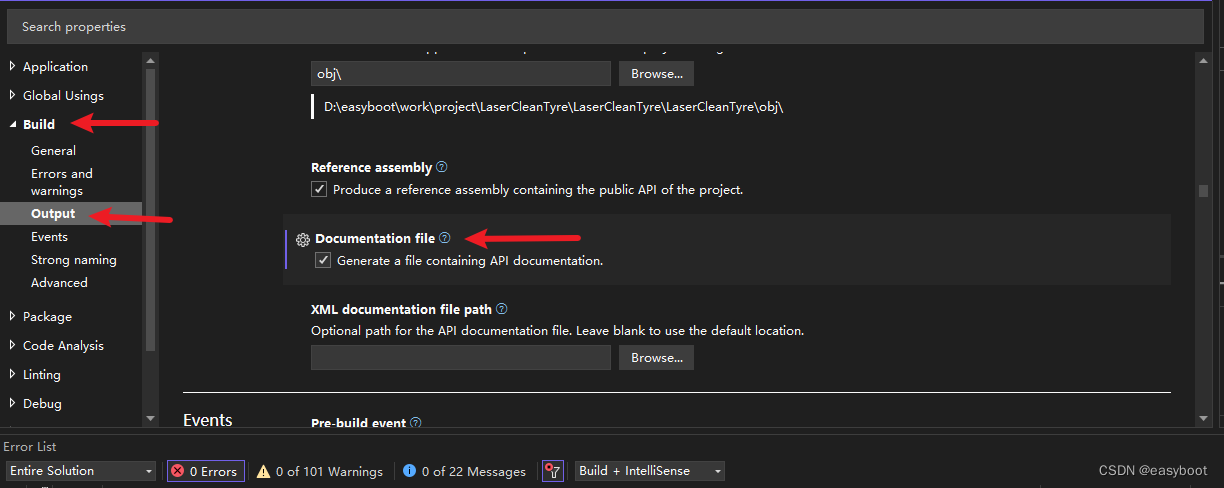Uncheck Generate a file containing API documentation

tap(323, 260)
